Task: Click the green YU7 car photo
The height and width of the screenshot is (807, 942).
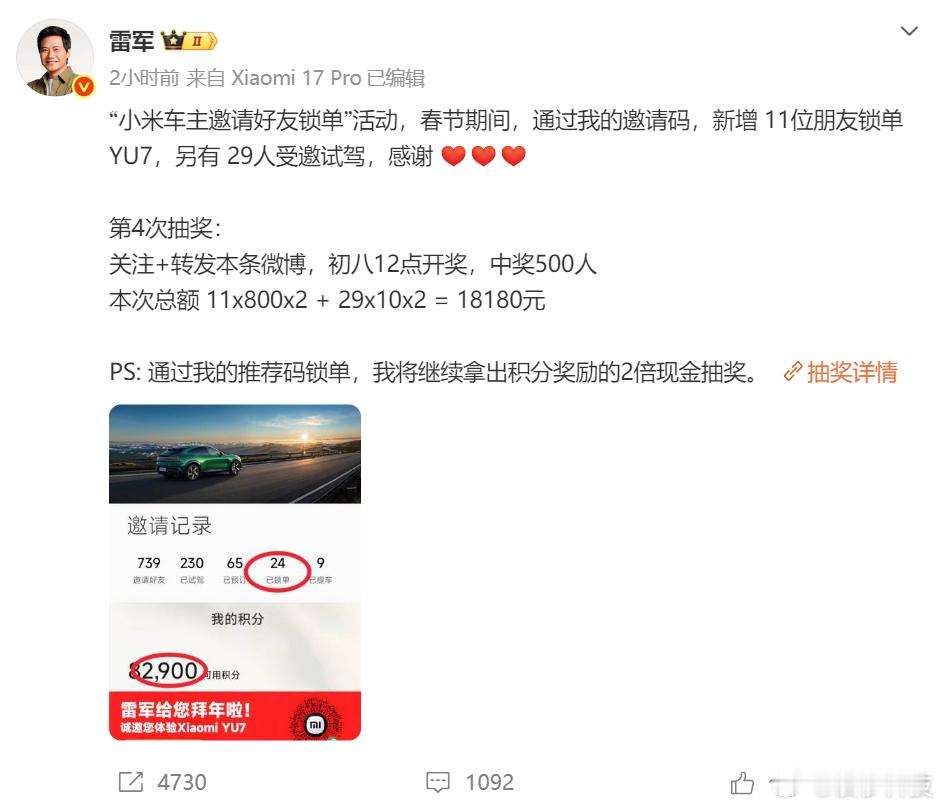Action: 235,454
